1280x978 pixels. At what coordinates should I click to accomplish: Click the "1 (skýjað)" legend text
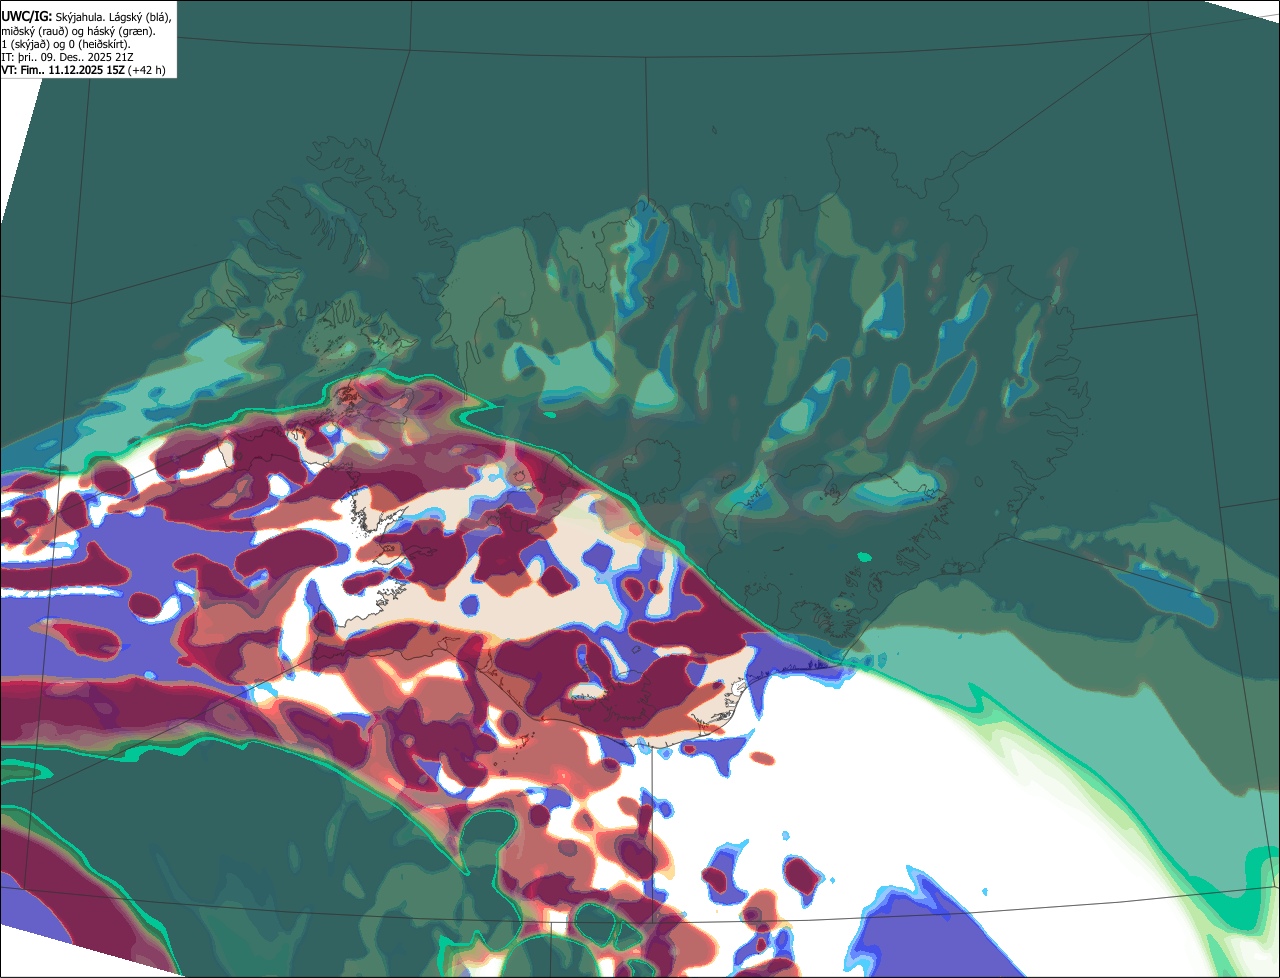pos(25,45)
